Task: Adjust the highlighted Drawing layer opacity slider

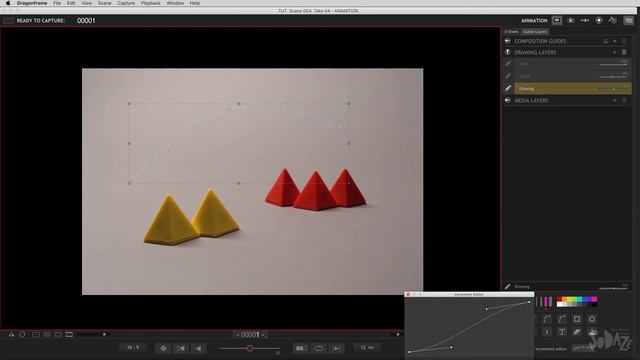Action: click(x=613, y=89)
